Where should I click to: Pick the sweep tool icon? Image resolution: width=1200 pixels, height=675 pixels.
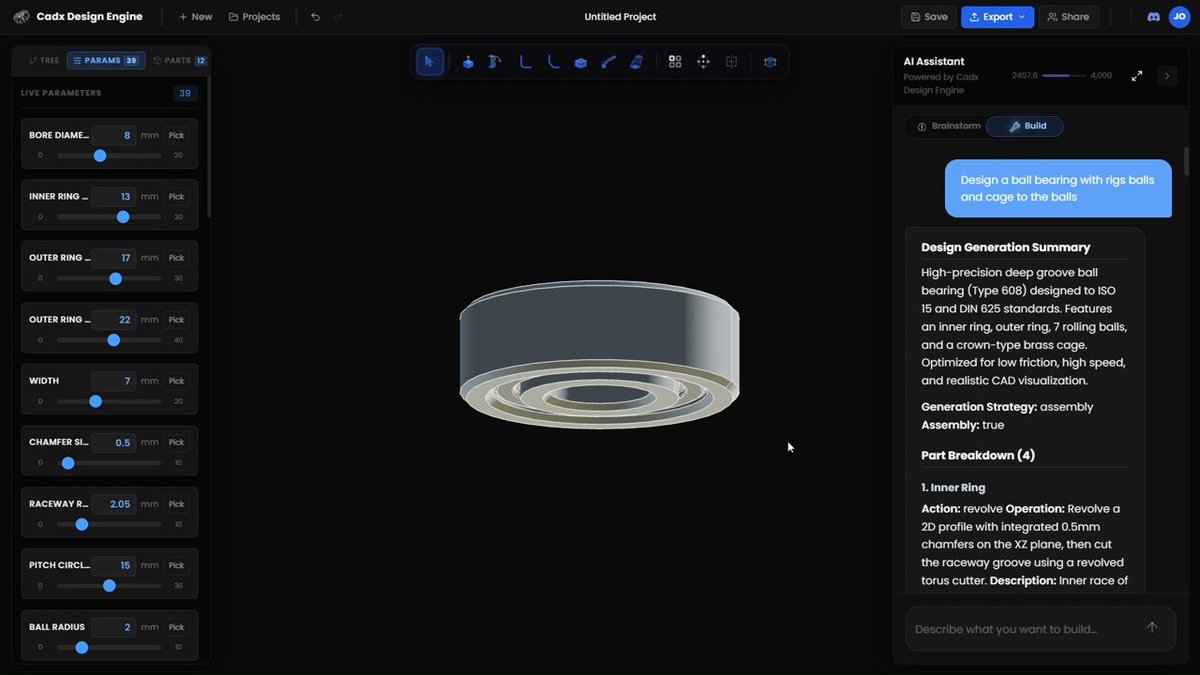pyautogui.click(x=608, y=62)
